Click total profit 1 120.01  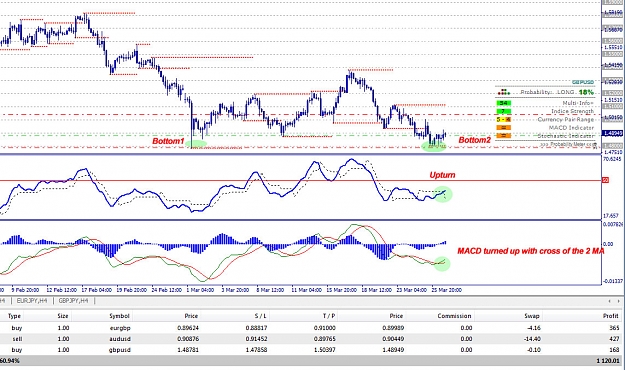coord(608,360)
